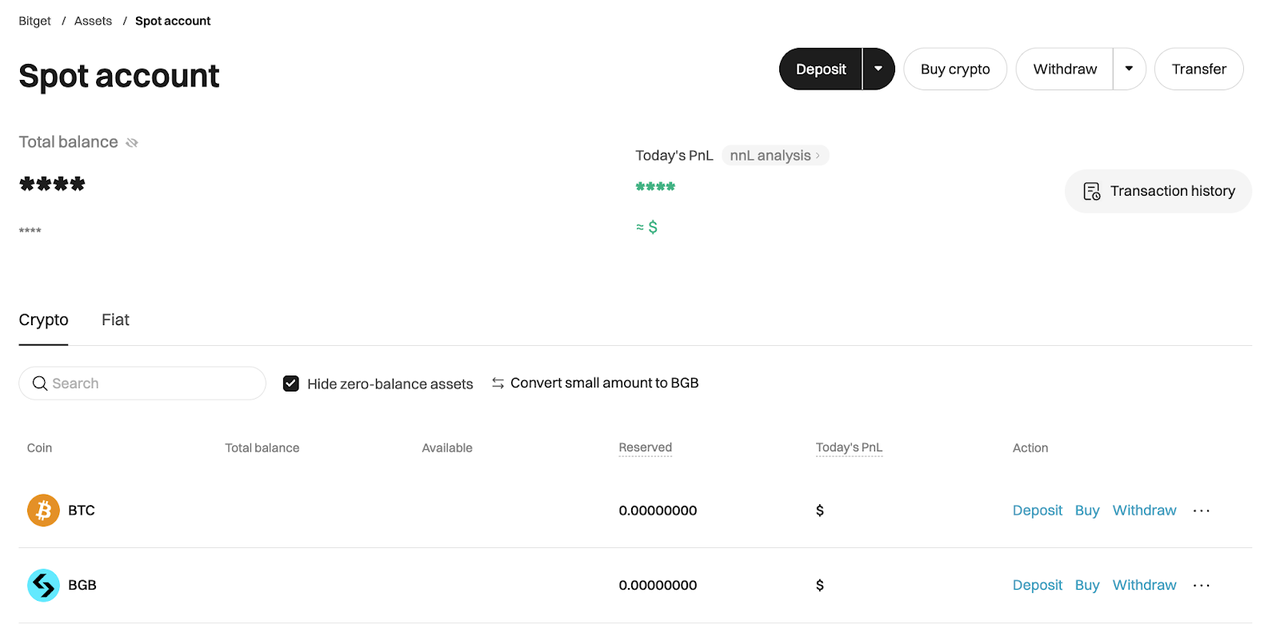Open Transaction history
Viewport: 1280px width, 644px height.
pyautogui.click(x=1158, y=191)
